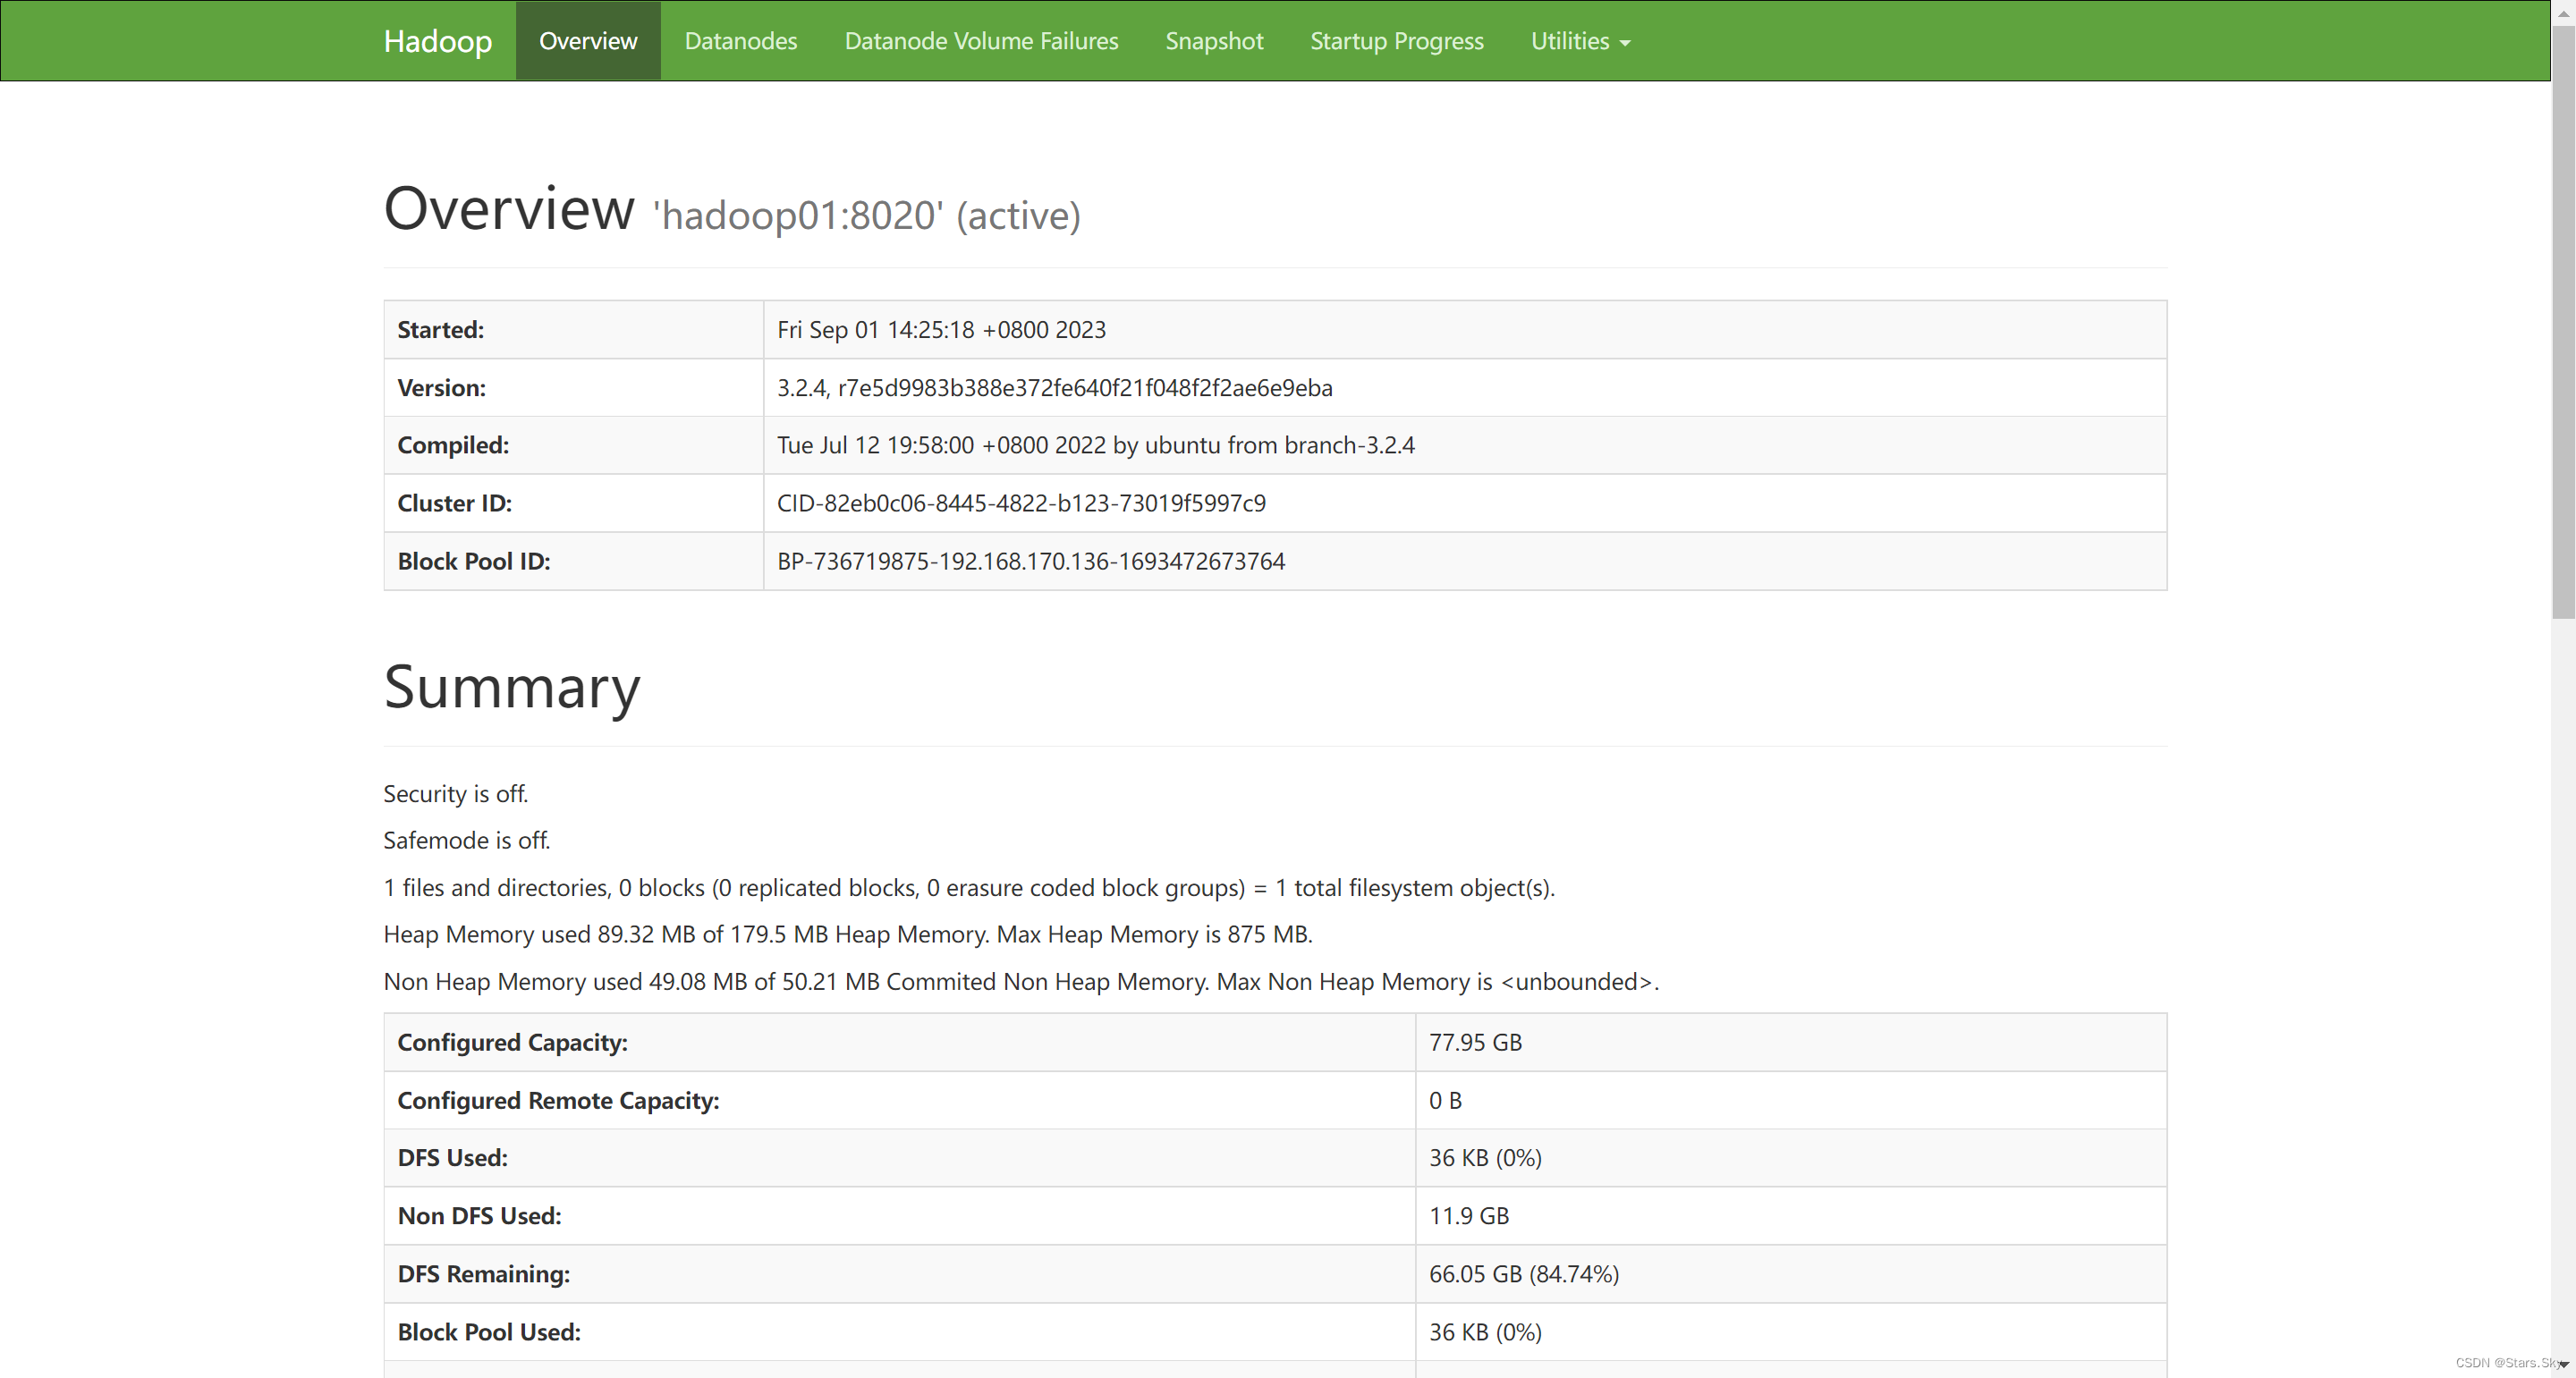Click the Configured Capacity 77.95 GB value
This screenshot has width=2576, height=1378.
(x=1474, y=1042)
